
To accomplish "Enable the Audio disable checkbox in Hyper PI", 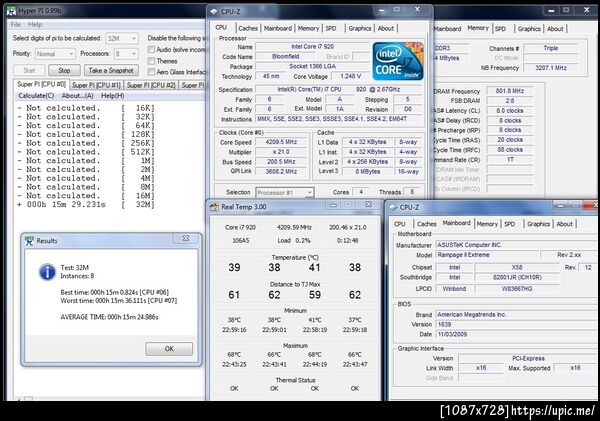I will (x=151, y=49).
